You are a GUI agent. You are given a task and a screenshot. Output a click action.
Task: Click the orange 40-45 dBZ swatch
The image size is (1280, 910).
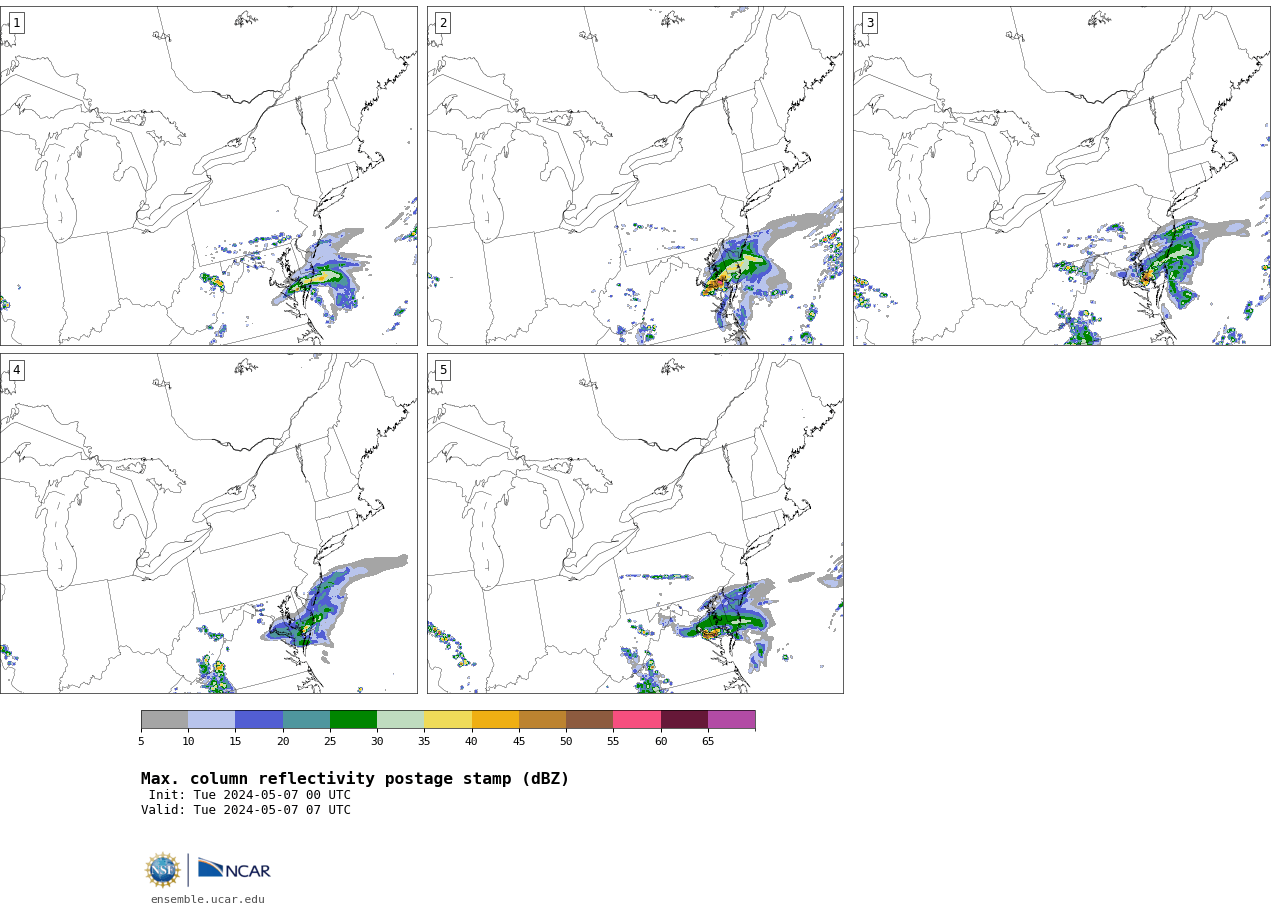point(495,720)
